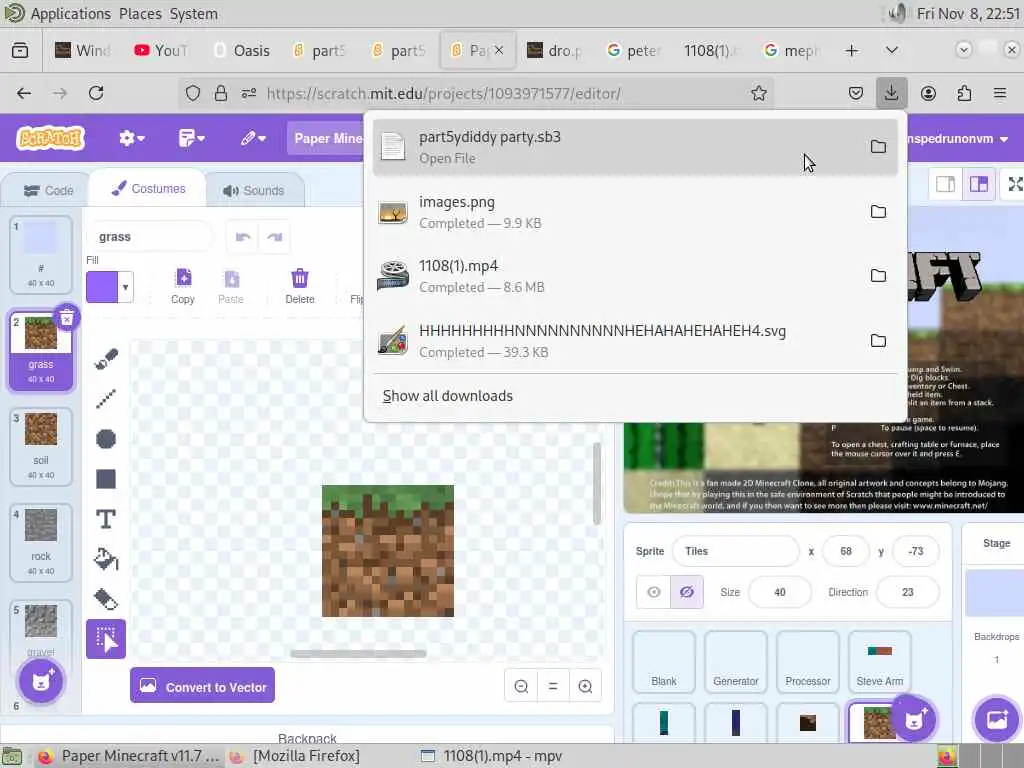Open the choose-a-costume cat button
This screenshot has height=768, width=1024.
[x=41, y=681]
